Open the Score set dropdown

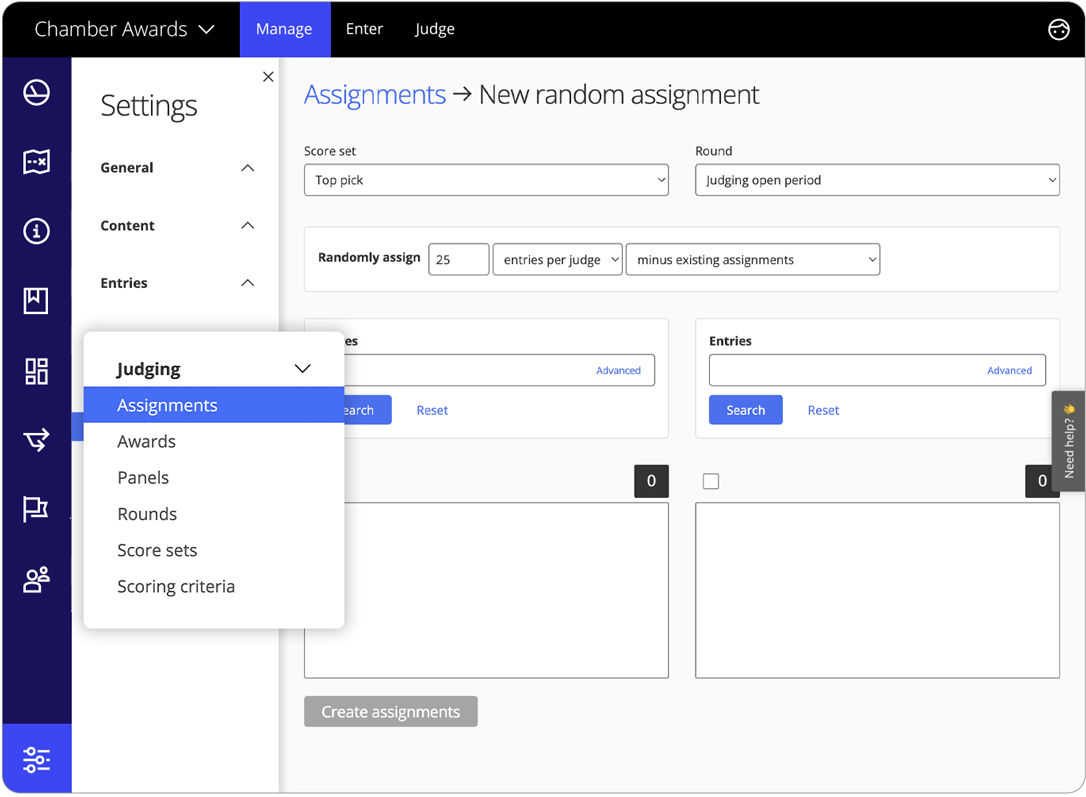point(486,180)
